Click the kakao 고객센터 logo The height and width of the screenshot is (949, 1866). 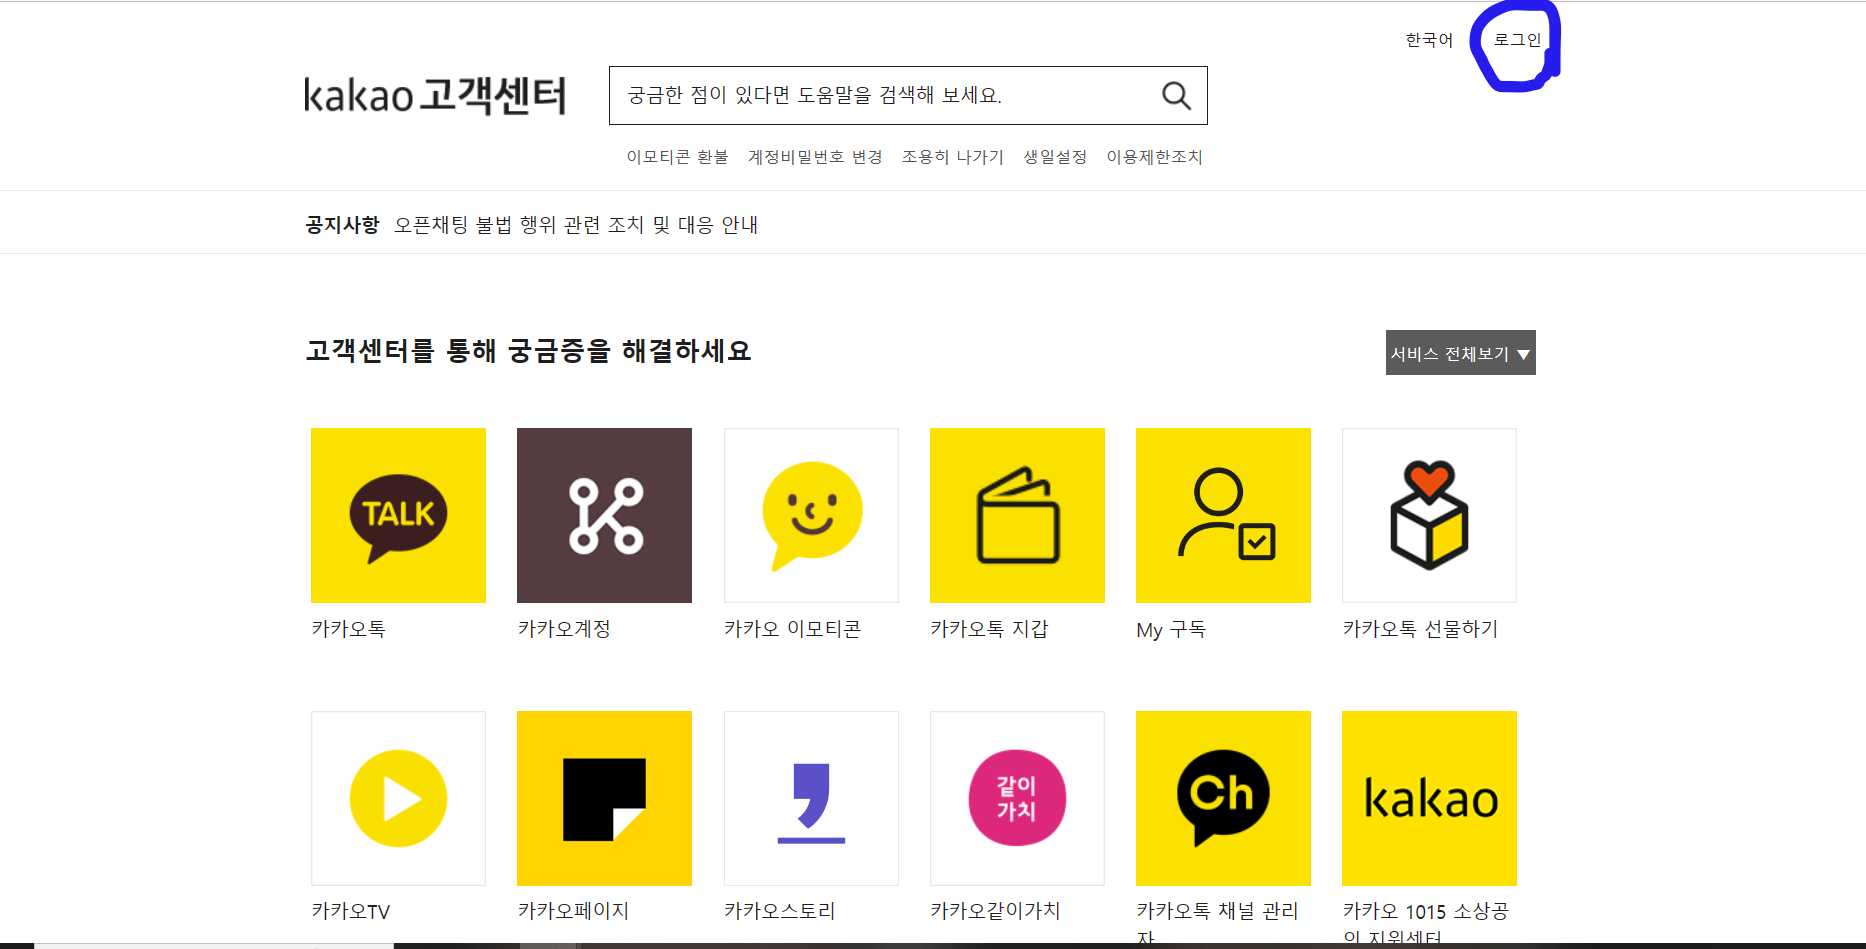(435, 96)
